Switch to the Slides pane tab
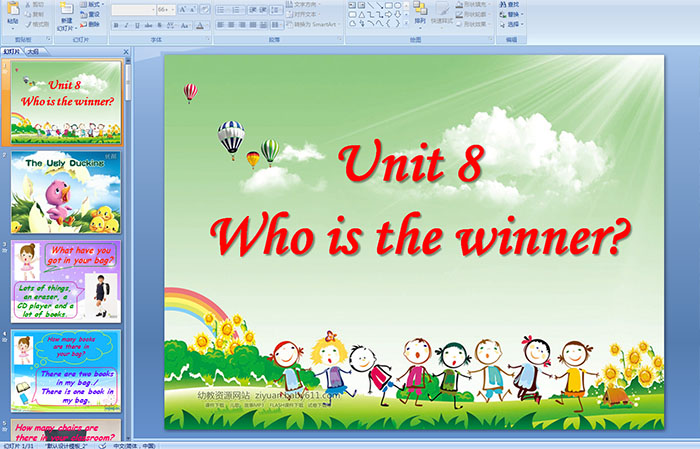 pyautogui.click(x=11, y=52)
